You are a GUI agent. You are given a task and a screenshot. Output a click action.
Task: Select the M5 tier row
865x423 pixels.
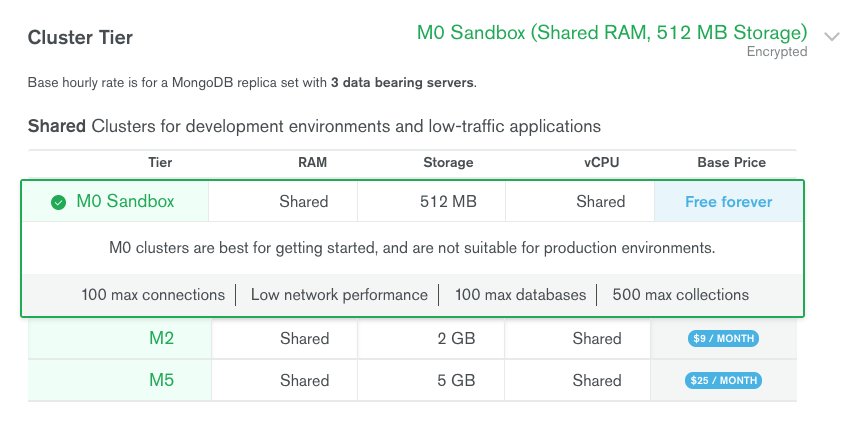(x=412, y=380)
